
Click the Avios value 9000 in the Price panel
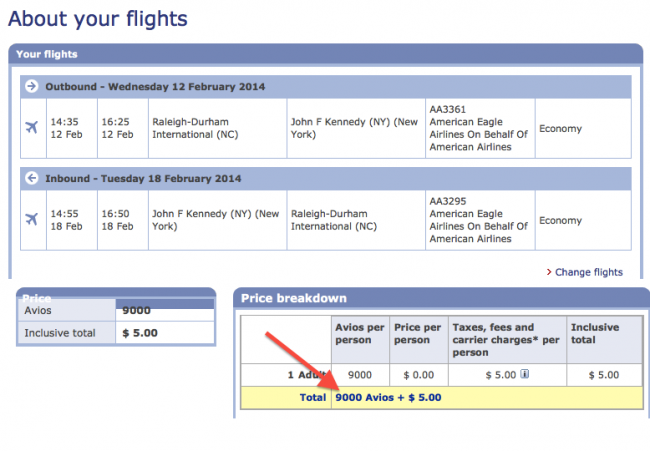(x=136, y=311)
